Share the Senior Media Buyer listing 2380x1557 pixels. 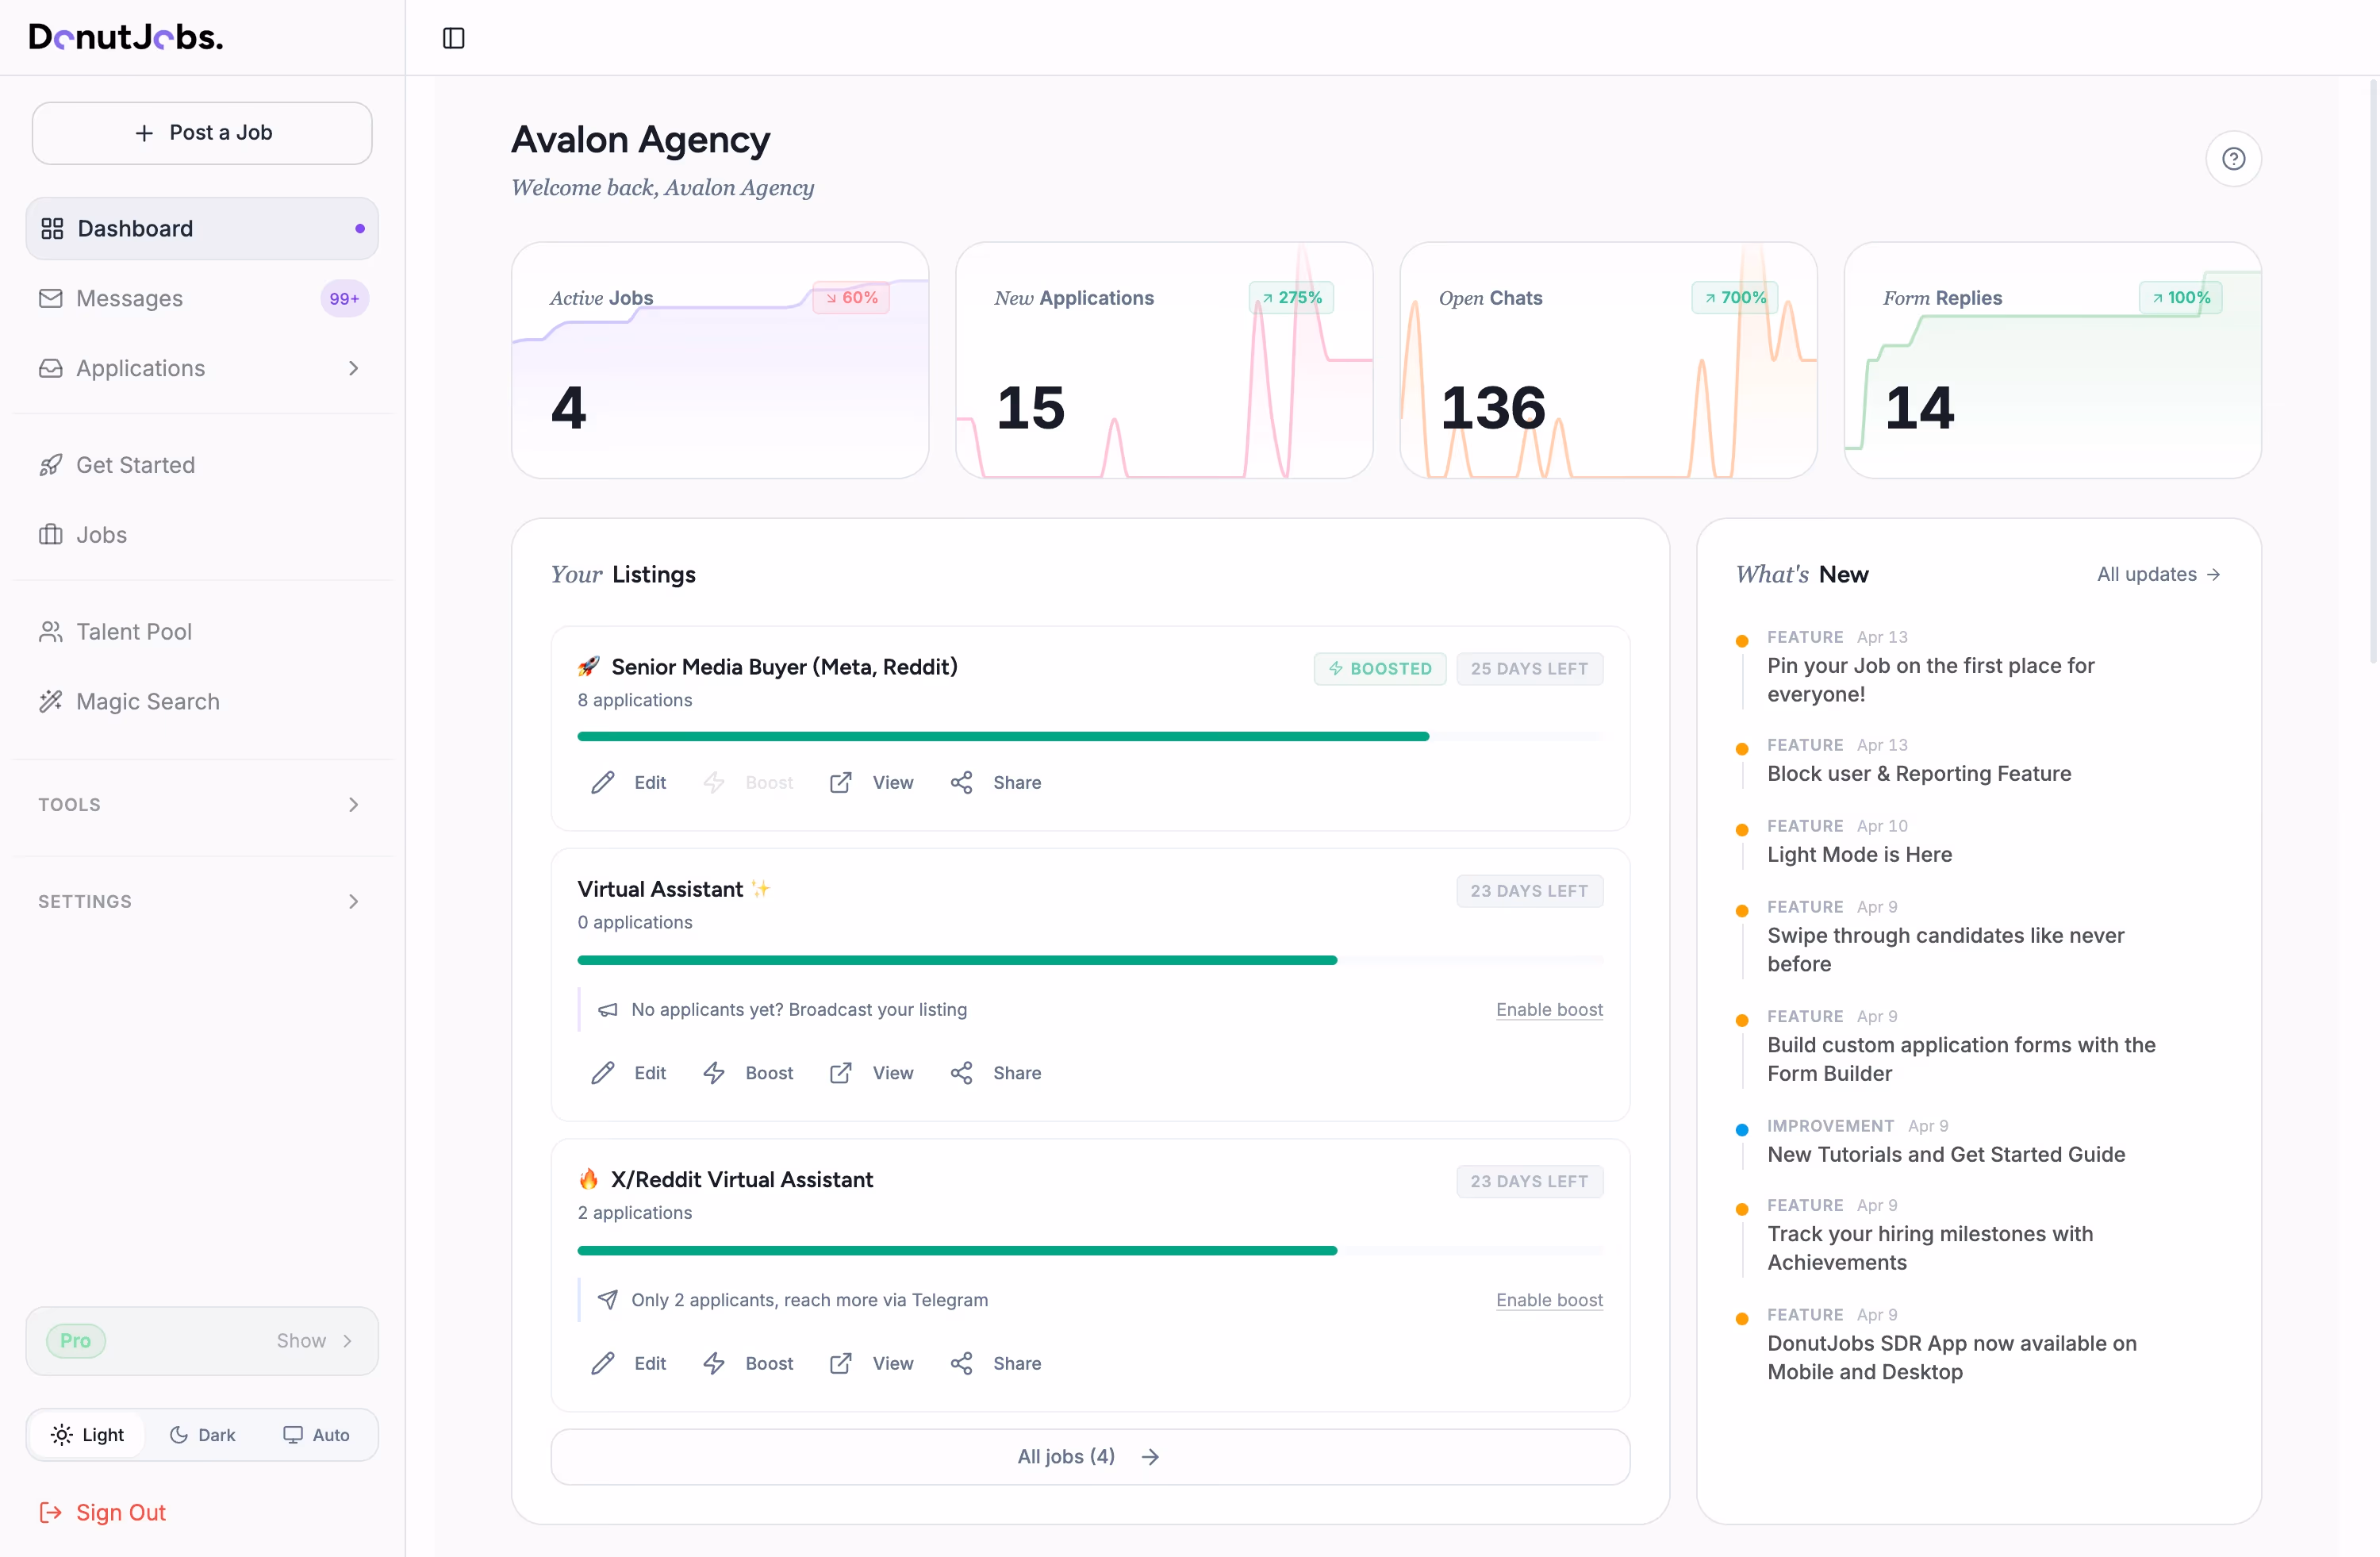[x=995, y=782]
